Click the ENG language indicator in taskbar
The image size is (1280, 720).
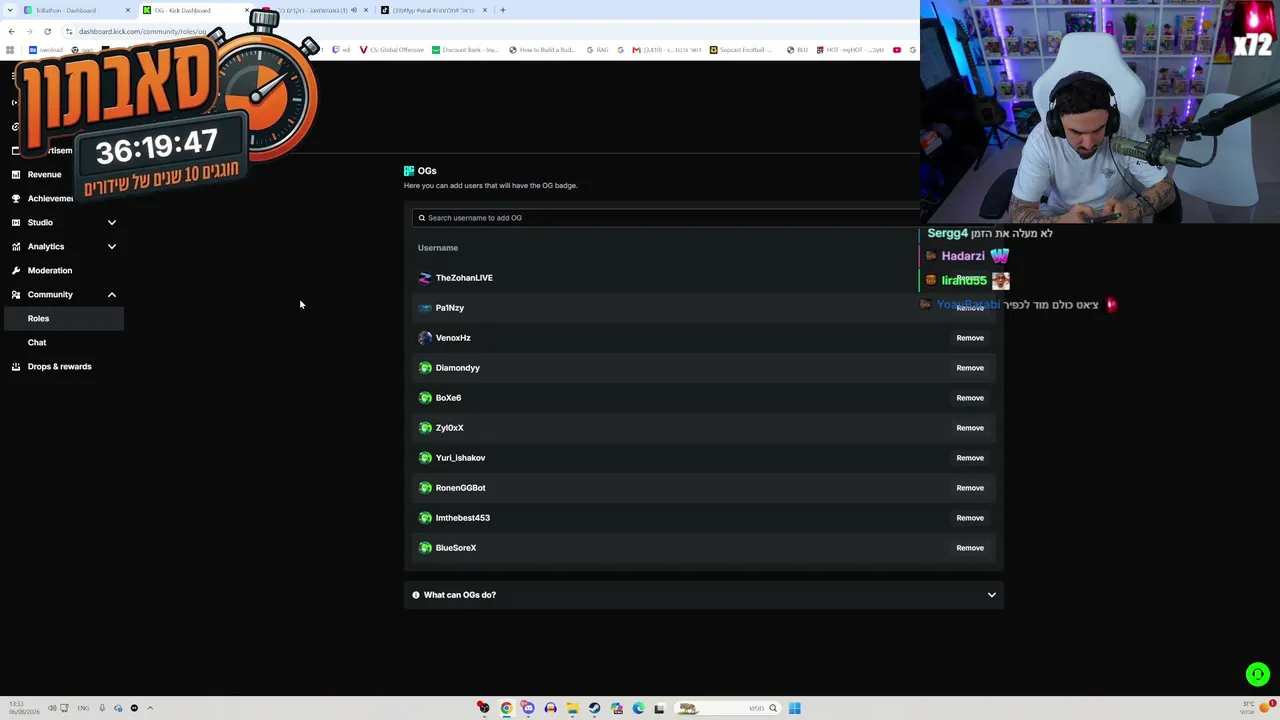(83, 708)
